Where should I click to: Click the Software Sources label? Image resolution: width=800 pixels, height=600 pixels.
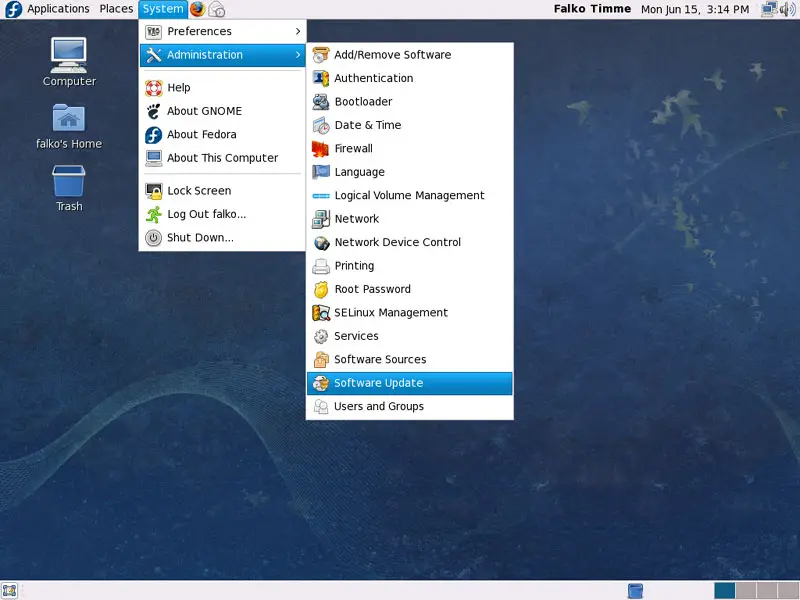tap(380, 360)
